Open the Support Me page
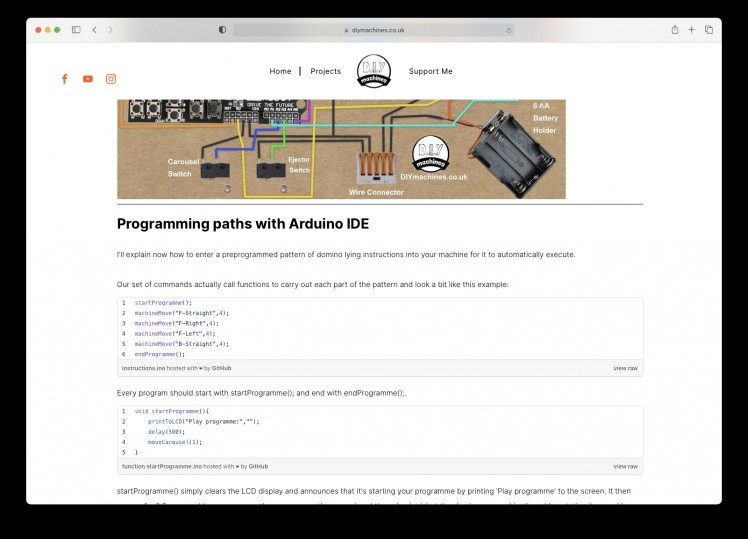This screenshot has height=539, width=748. pyautogui.click(x=430, y=71)
